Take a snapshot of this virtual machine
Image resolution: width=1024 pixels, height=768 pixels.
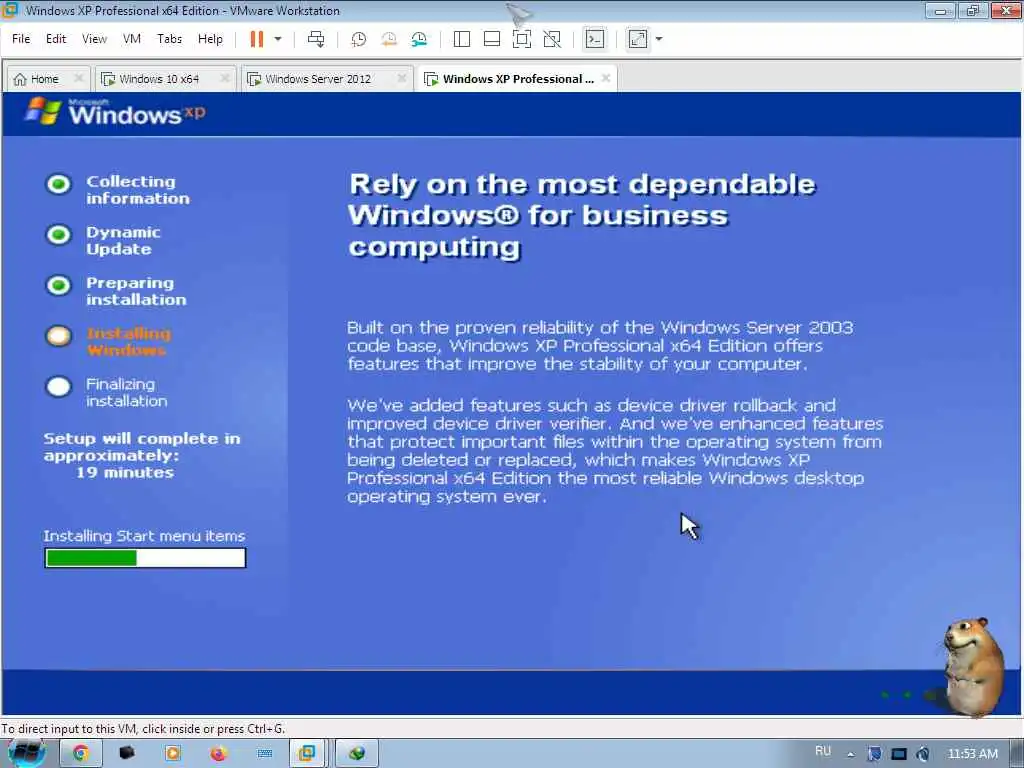click(x=359, y=39)
